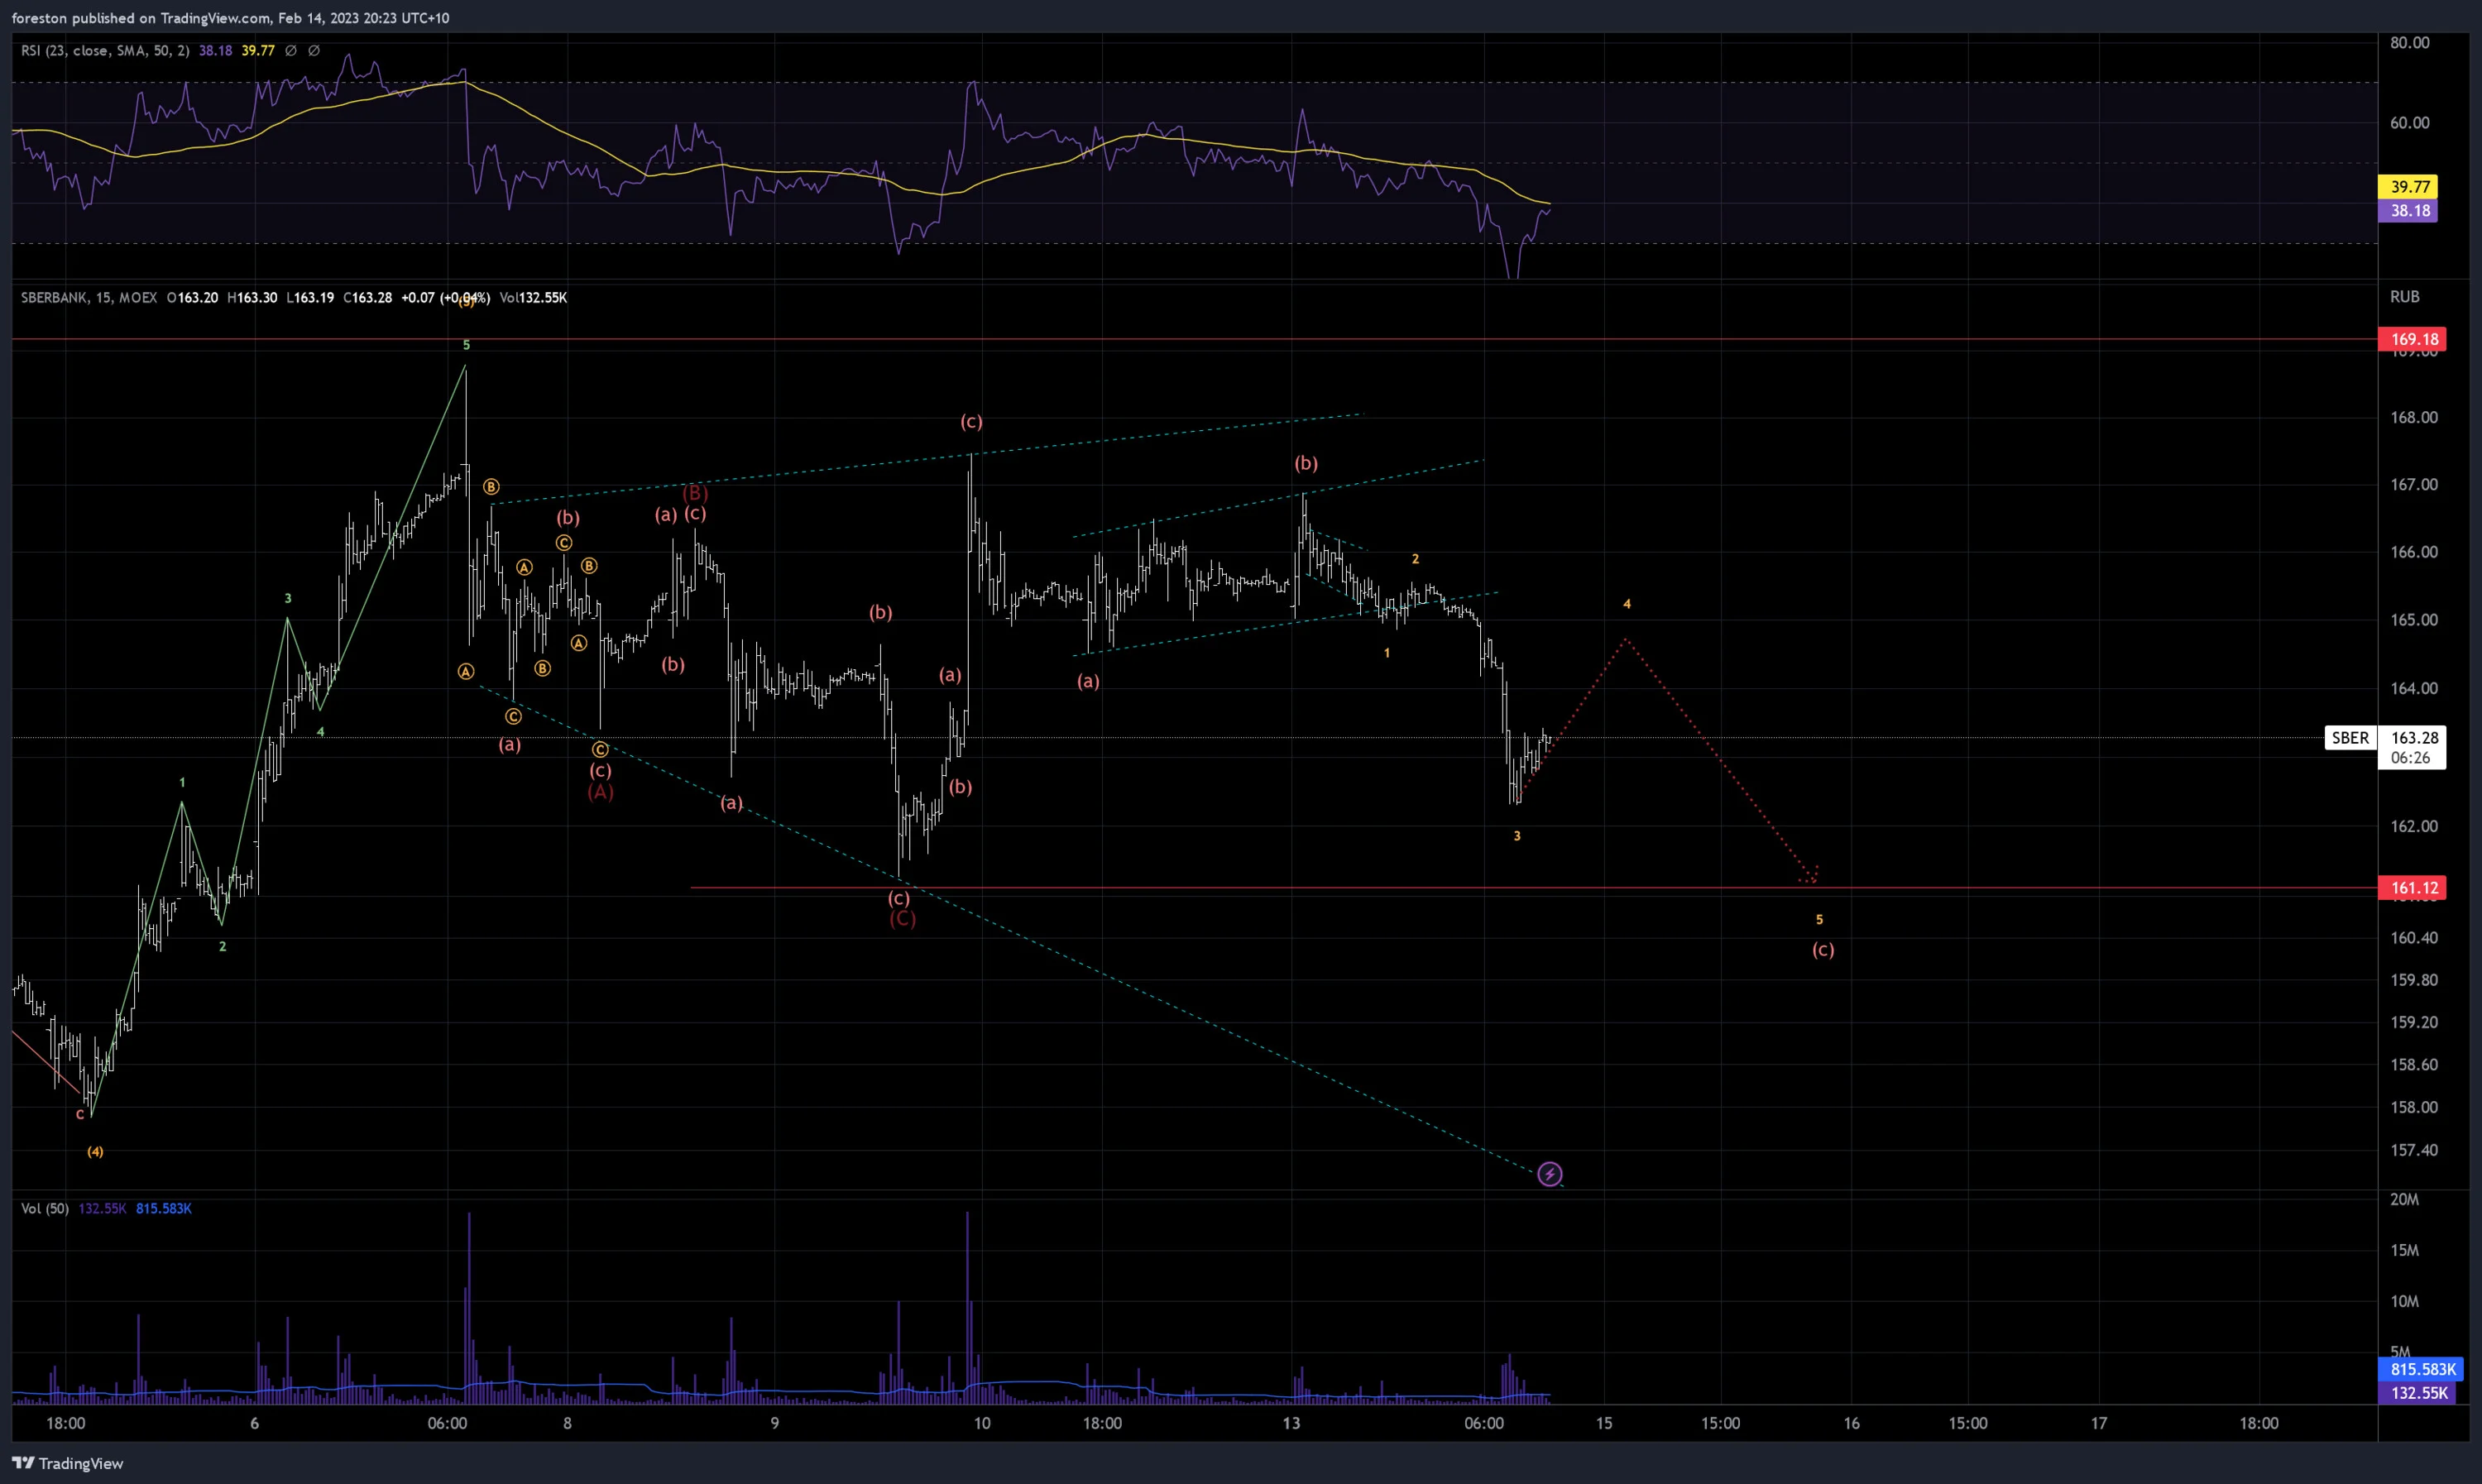Click the L163.19 low value
Viewport: 2482px width, 1484px height.
310,297
